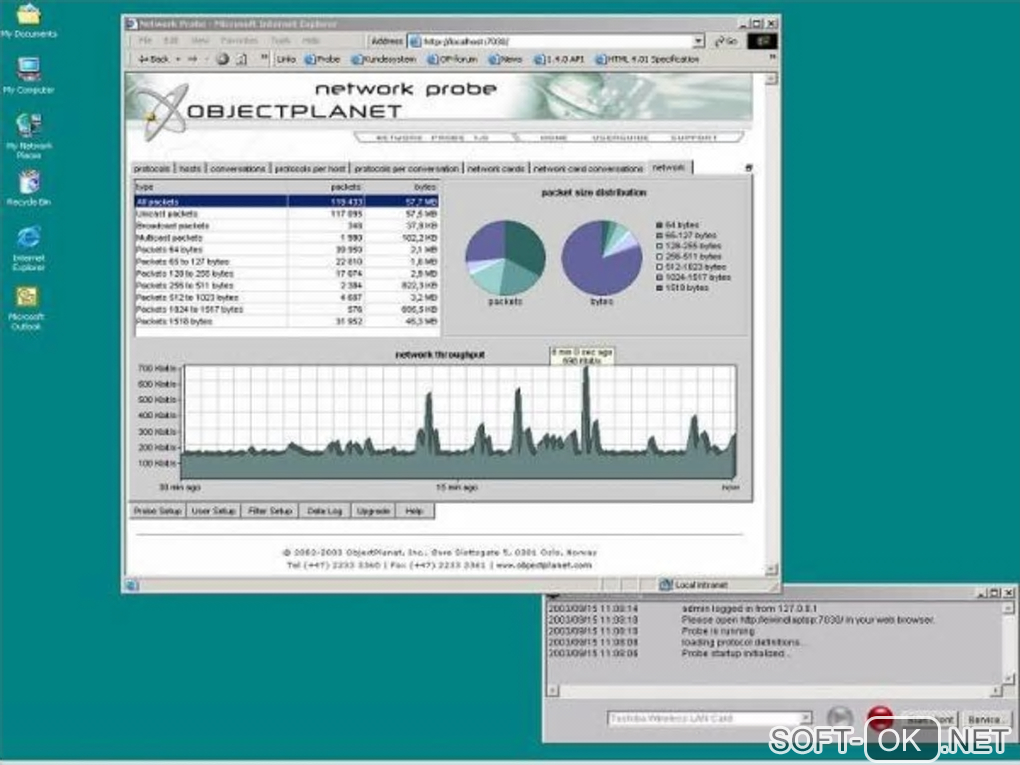Select the Unicast packets row

286,213
